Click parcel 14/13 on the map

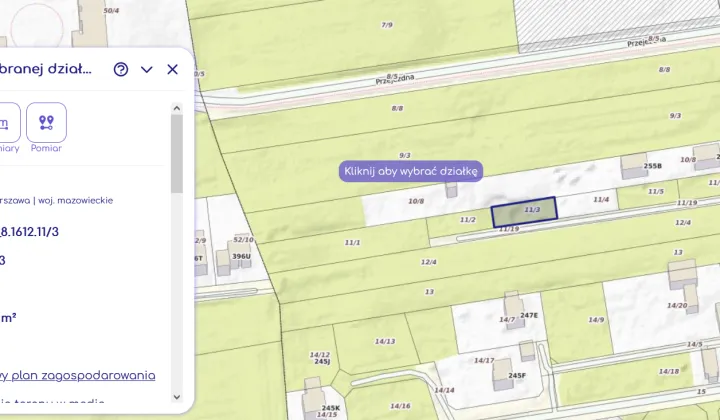[385, 341]
